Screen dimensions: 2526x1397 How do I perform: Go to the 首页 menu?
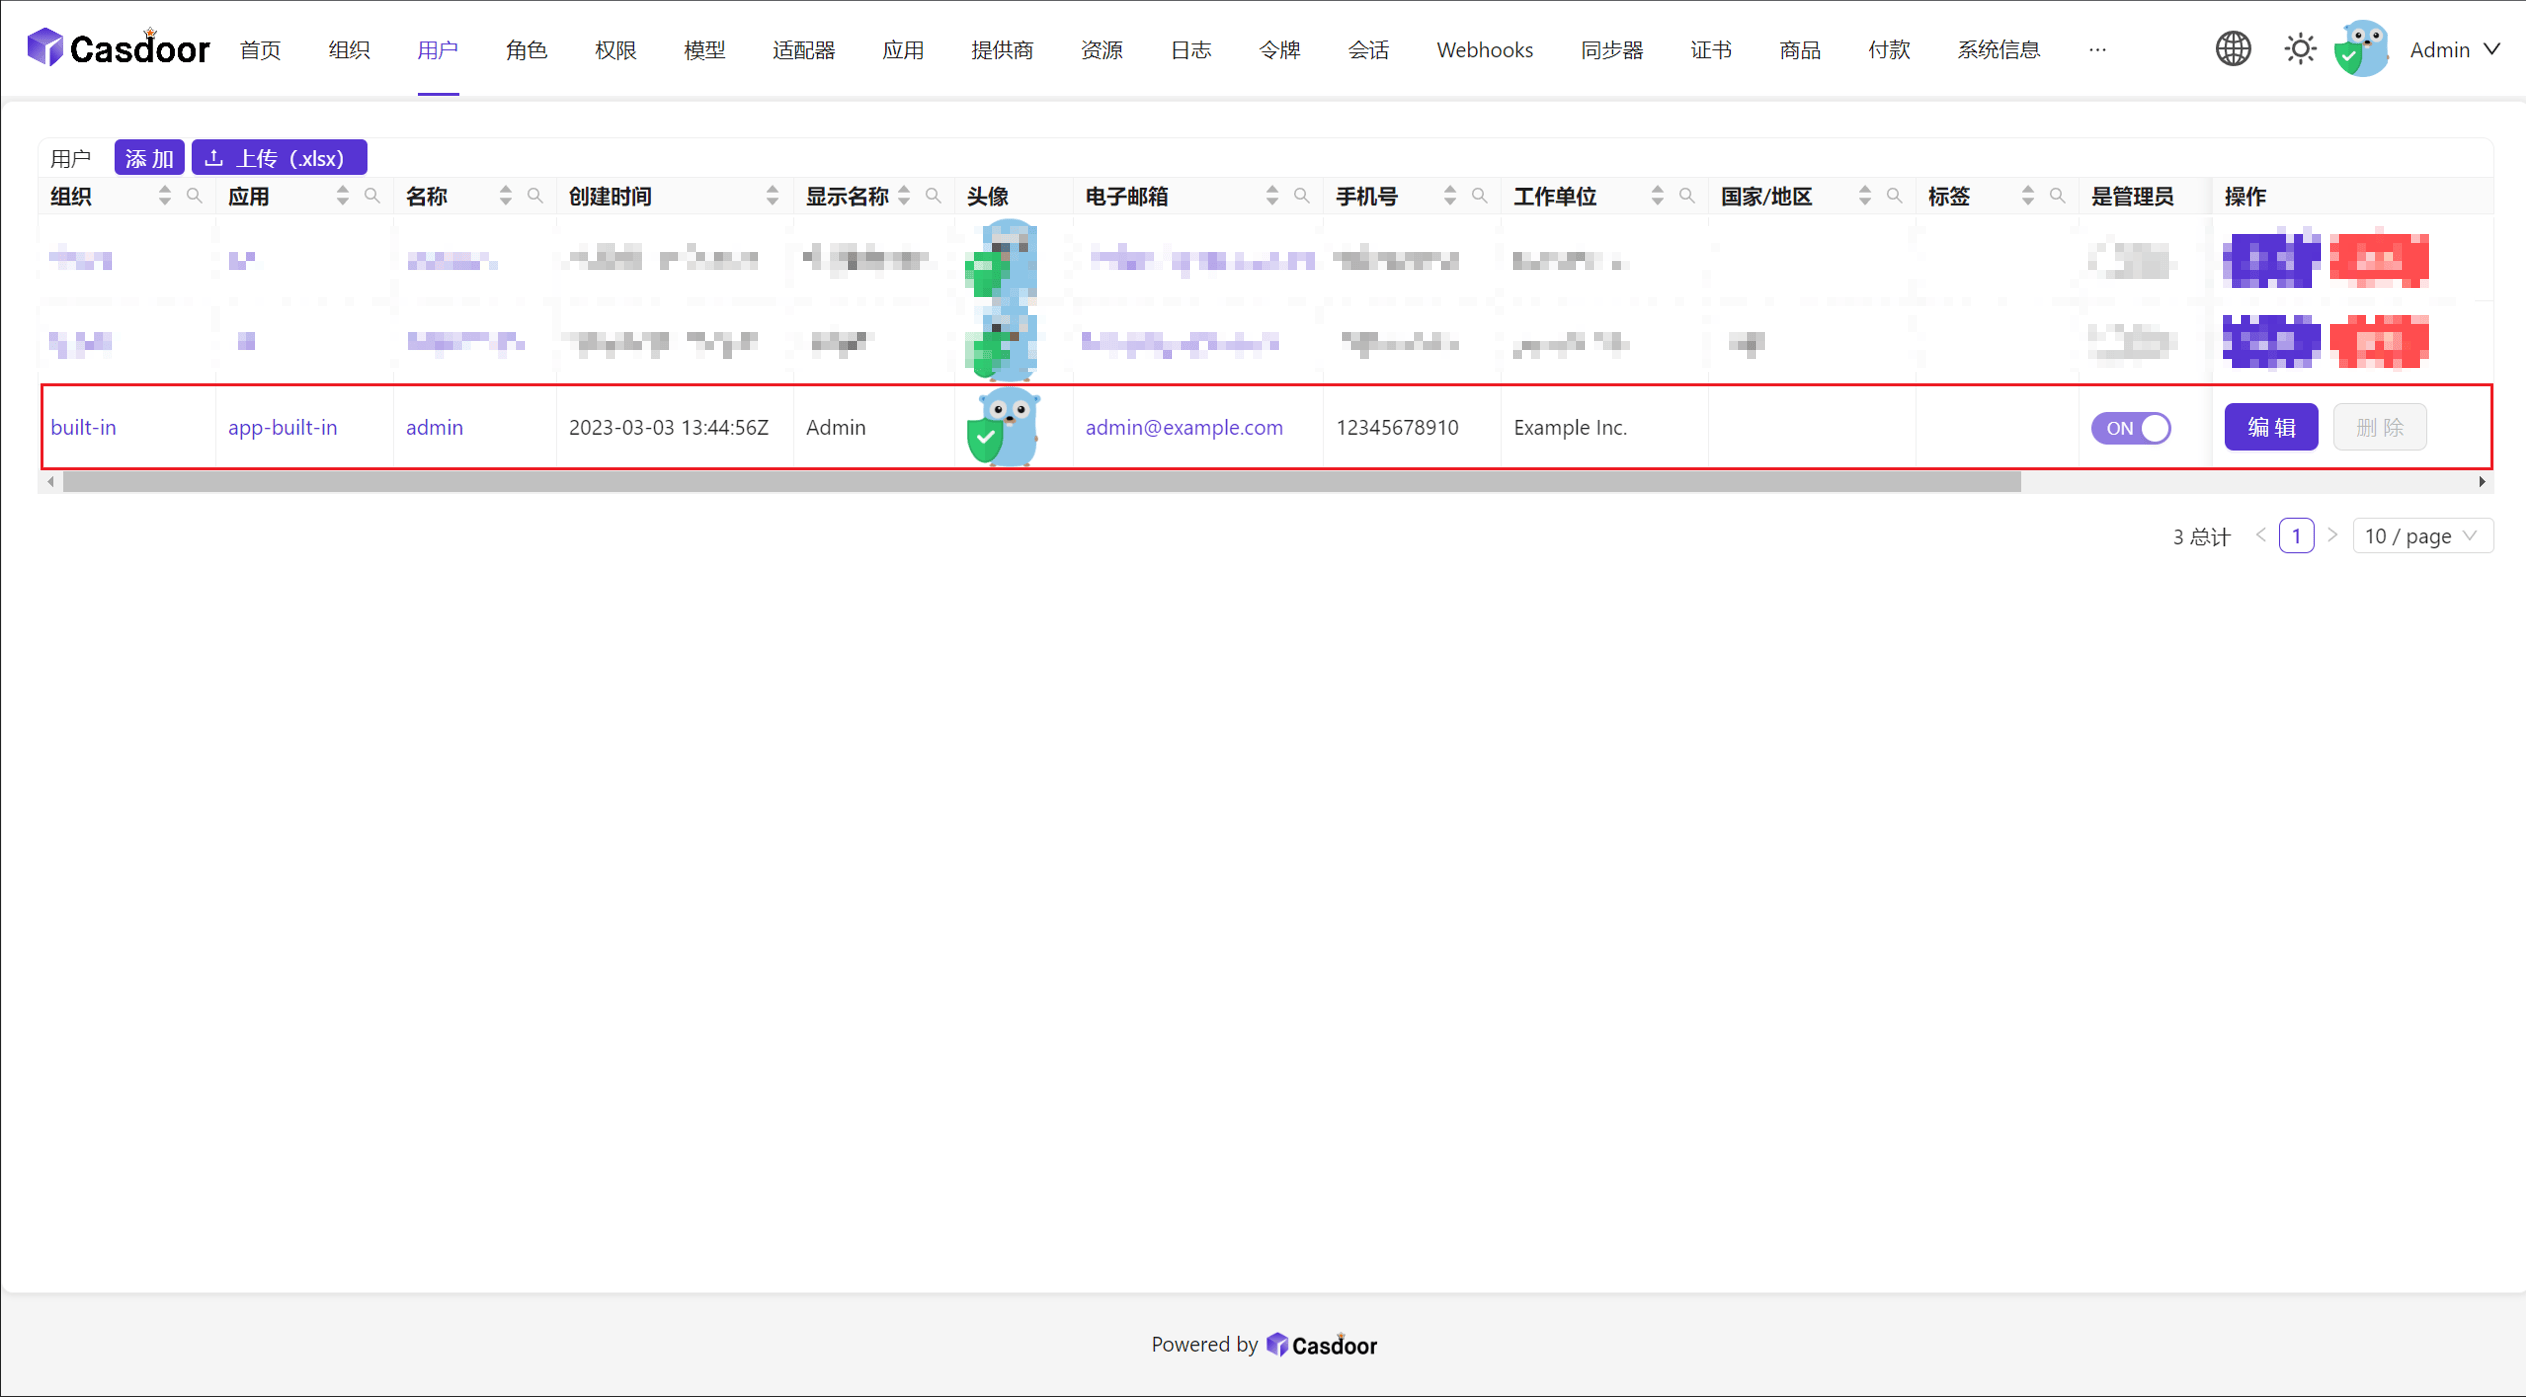[x=260, y=49]
